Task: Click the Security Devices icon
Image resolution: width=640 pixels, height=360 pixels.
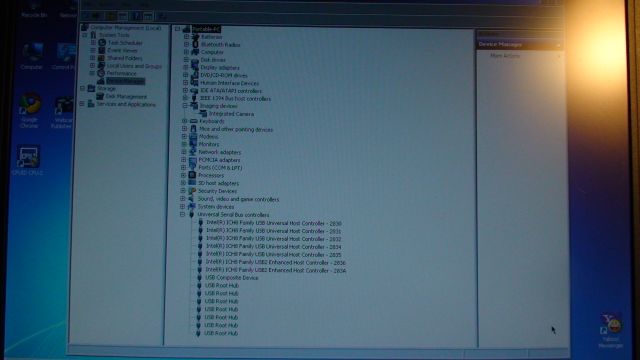Action: 192,191
